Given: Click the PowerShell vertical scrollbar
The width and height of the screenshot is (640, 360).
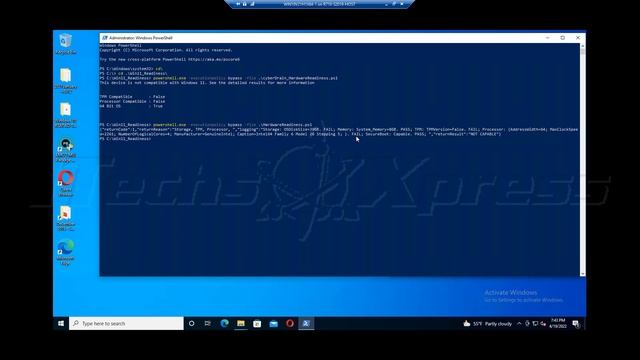Looking at the screenshot, I should click(x=582, y=160).
